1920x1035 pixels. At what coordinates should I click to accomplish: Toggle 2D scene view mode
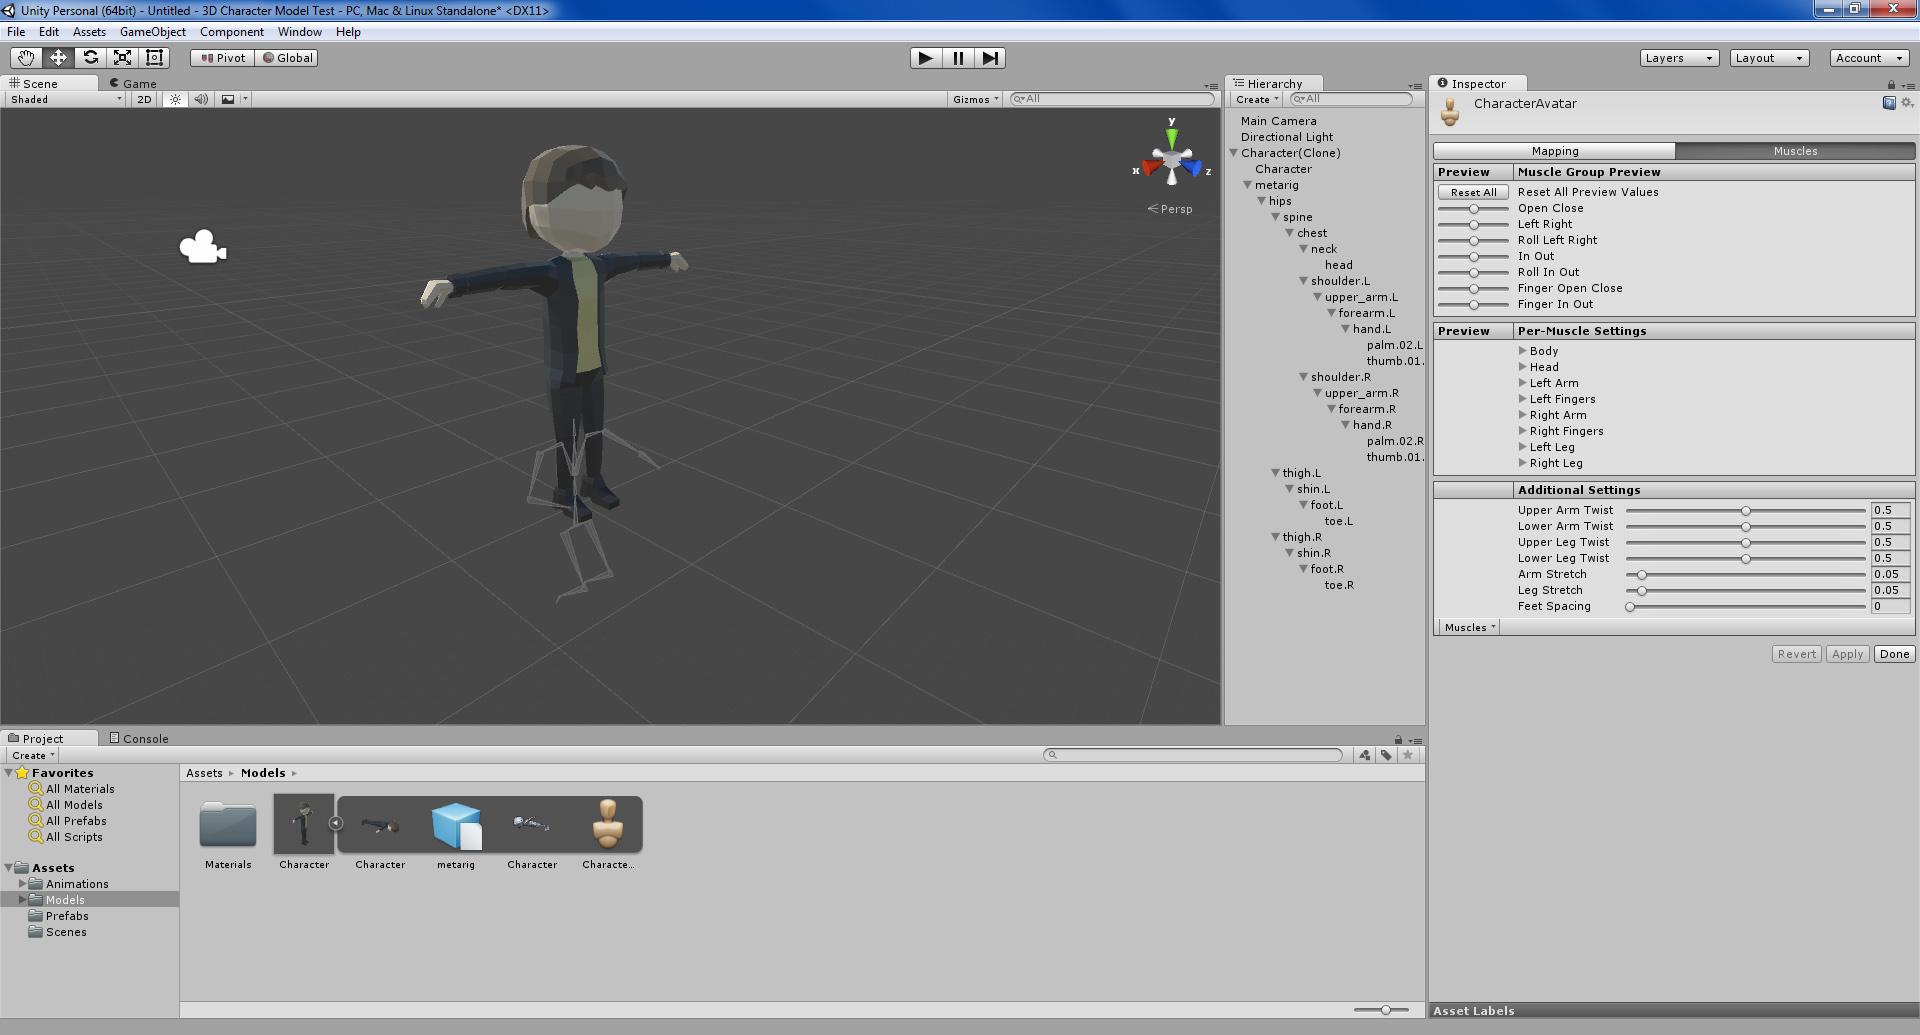(x=145, y=99)
